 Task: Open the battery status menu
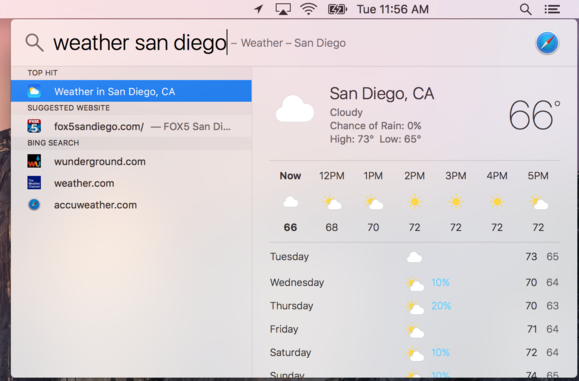pos(337,9)
